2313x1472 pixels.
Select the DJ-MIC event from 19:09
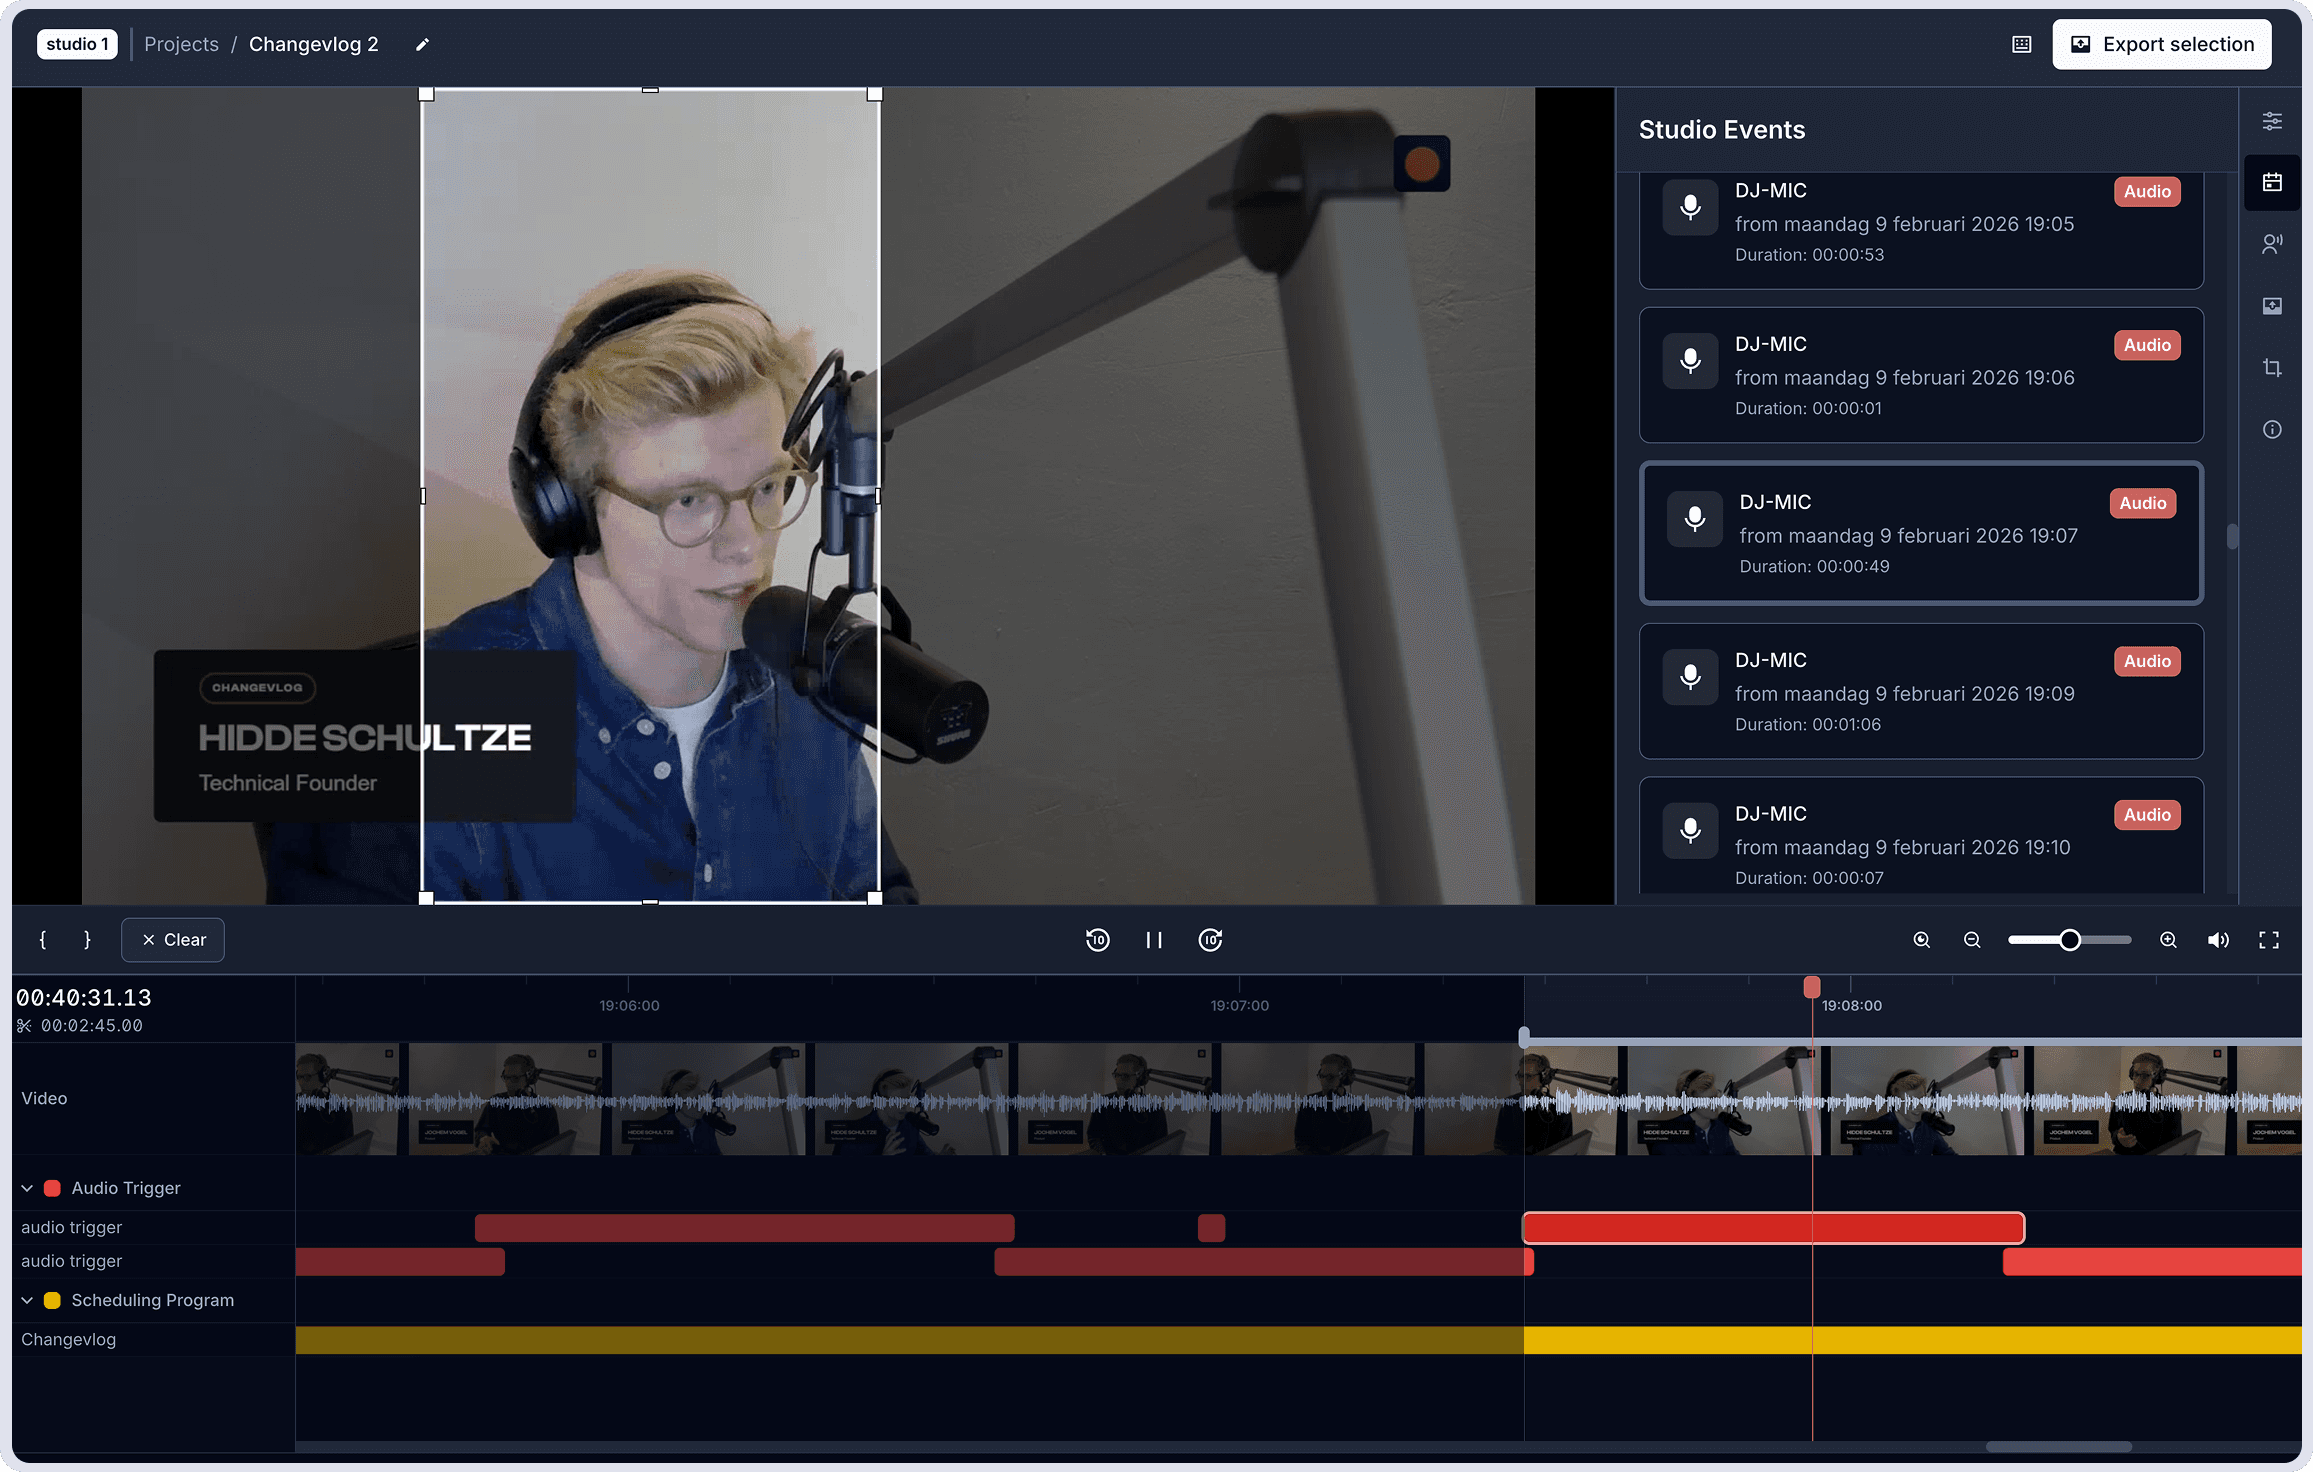pos(1920,692)
